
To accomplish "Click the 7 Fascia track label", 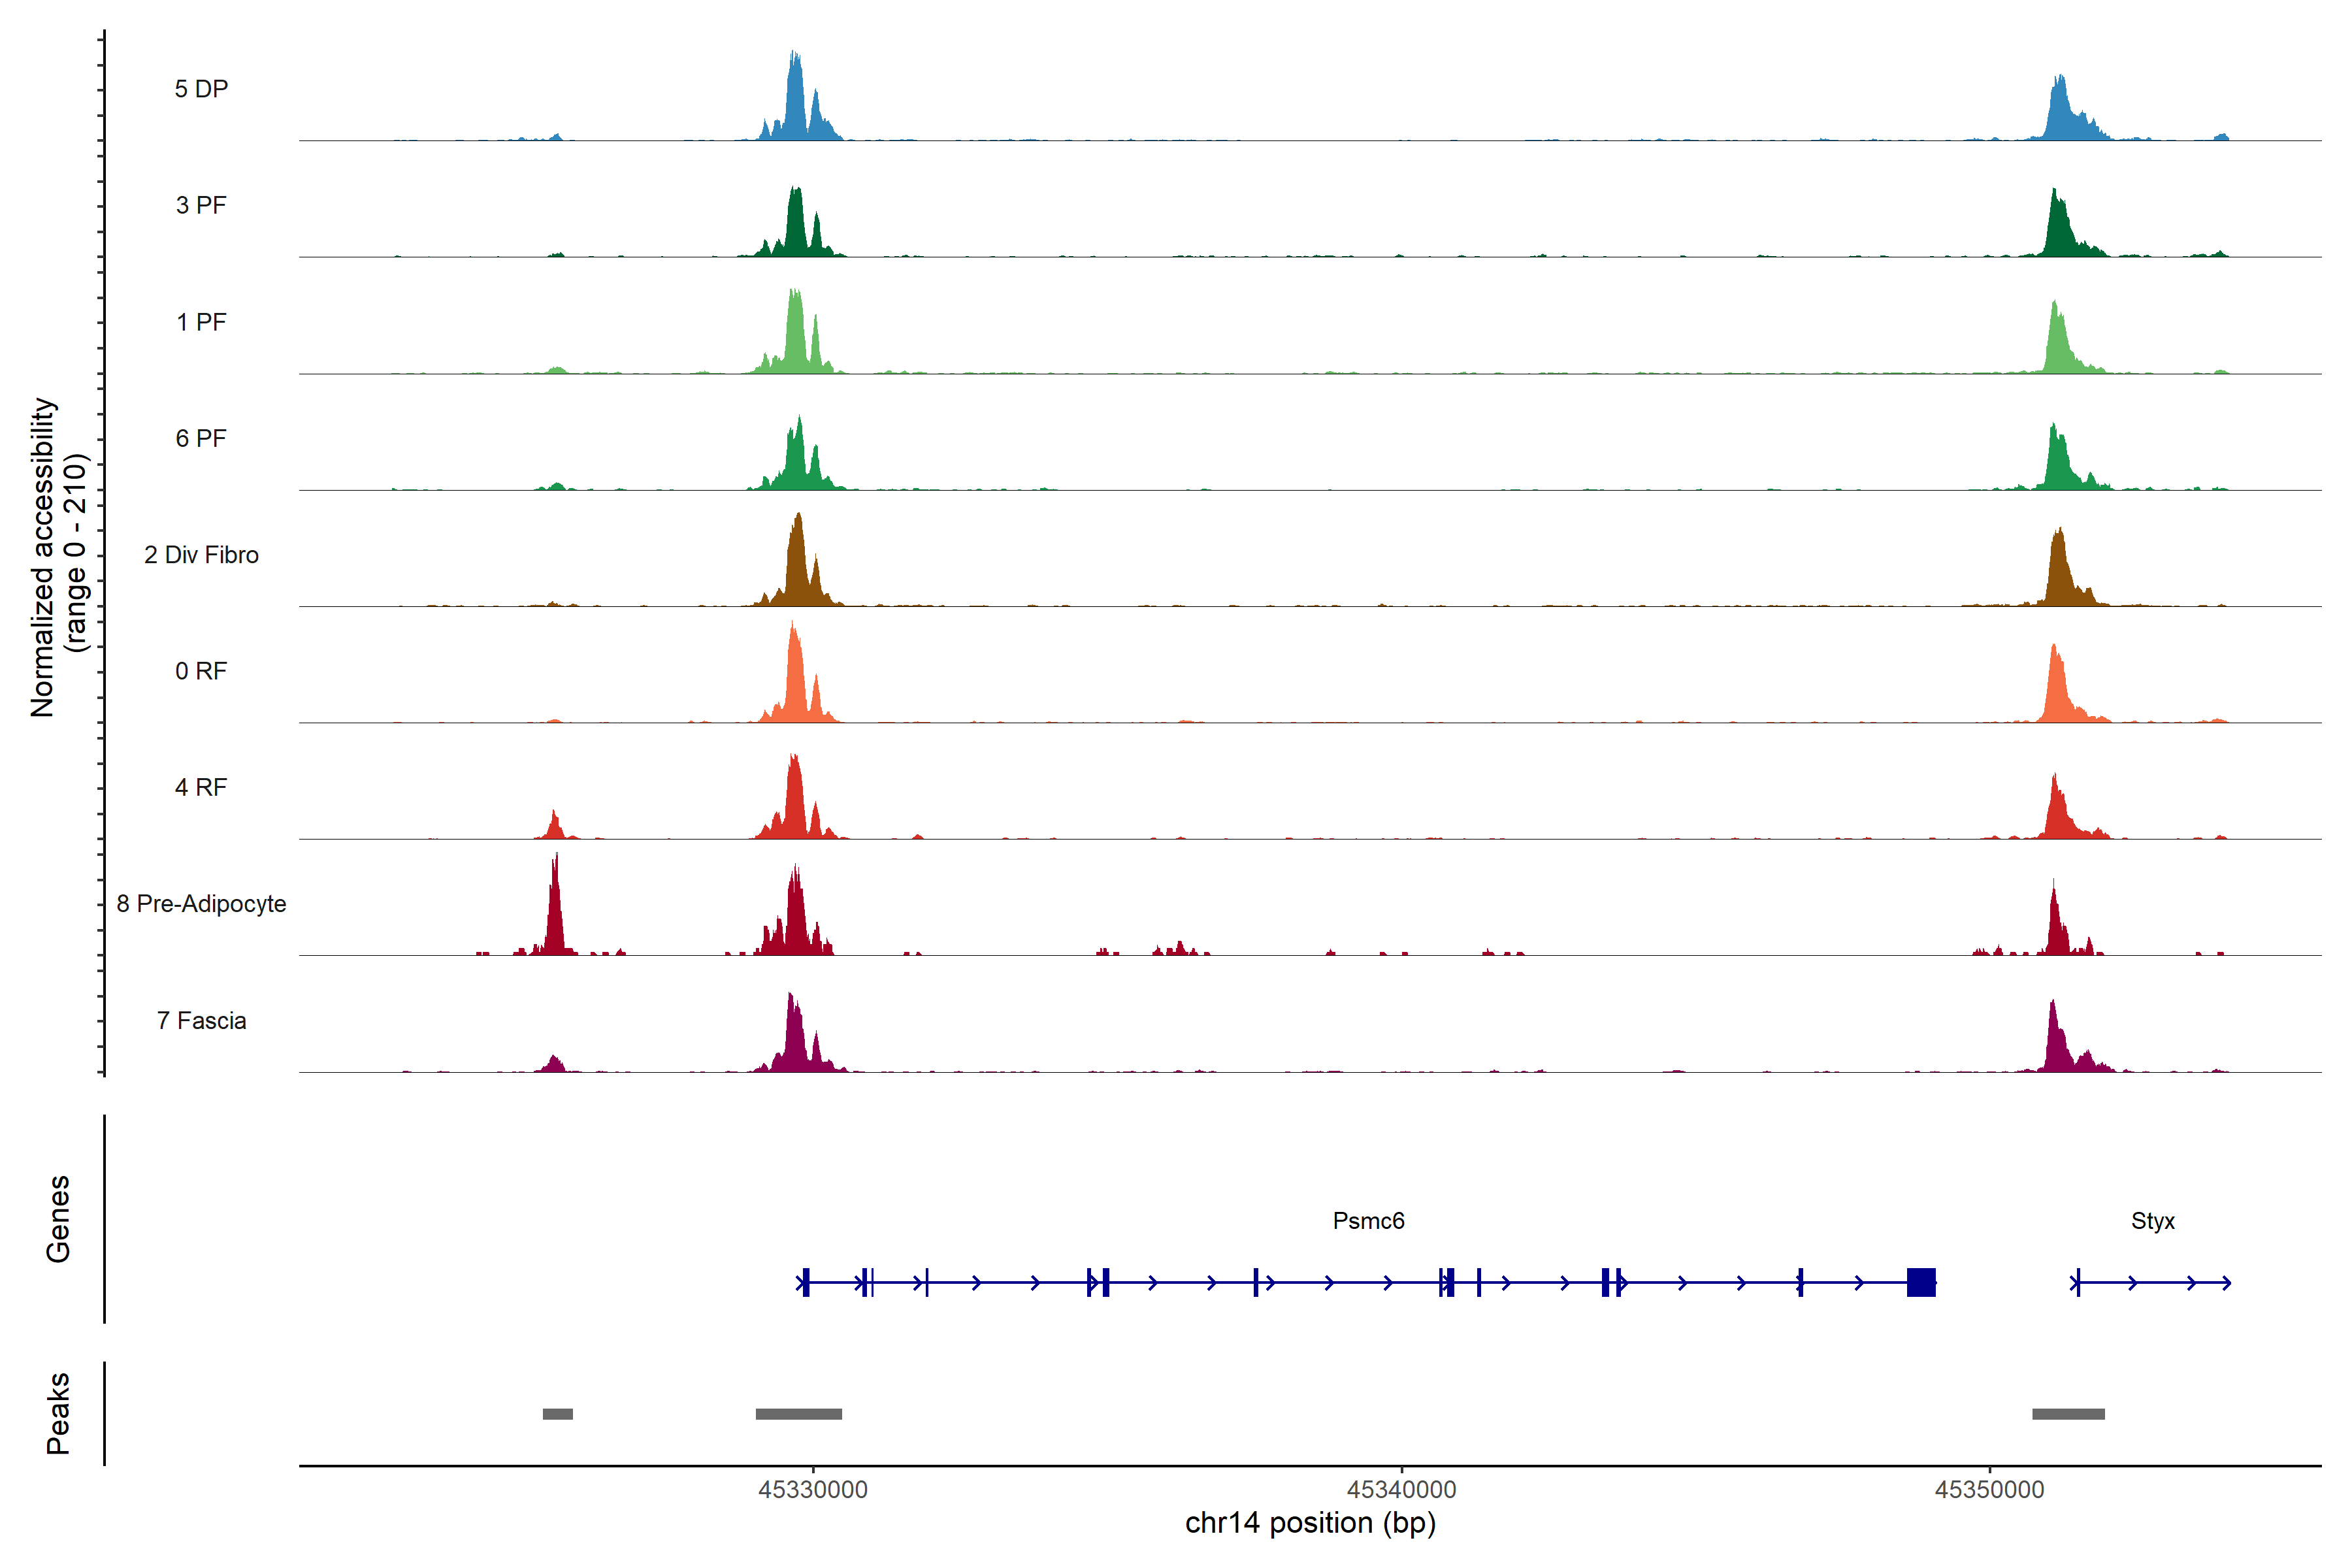I will pos(201,1020).
